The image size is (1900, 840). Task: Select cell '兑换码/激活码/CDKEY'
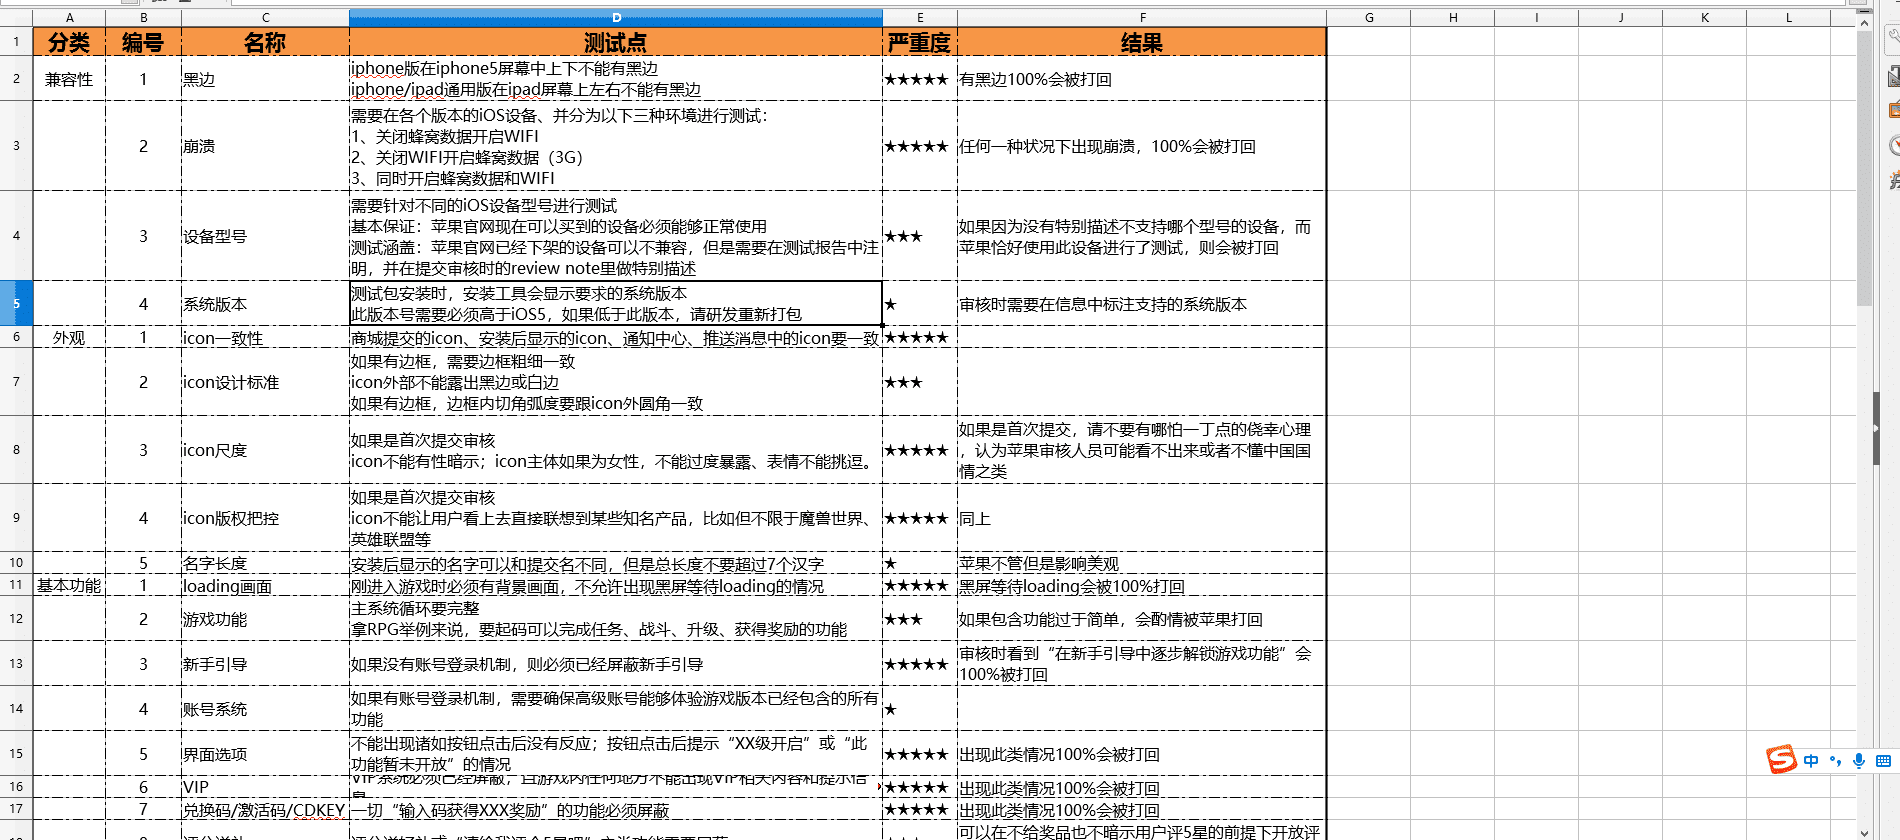point(265,810)
